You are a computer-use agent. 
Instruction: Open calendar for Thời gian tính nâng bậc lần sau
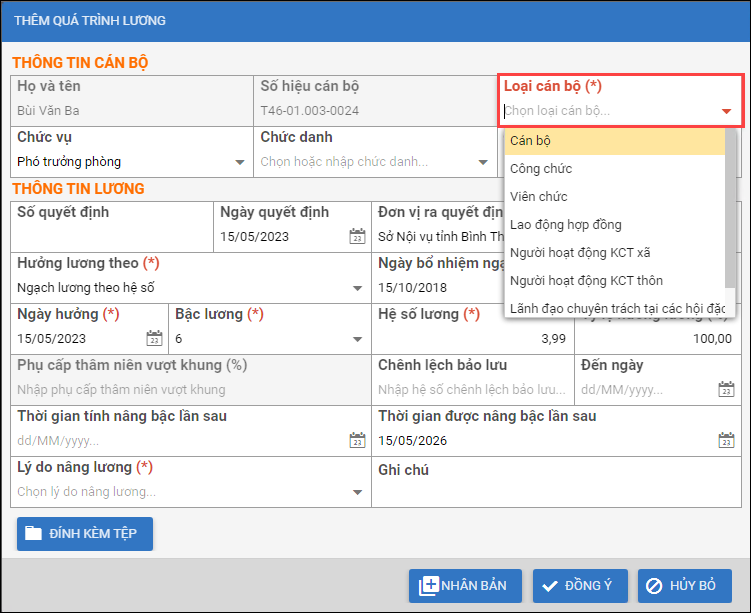point(357,440)
